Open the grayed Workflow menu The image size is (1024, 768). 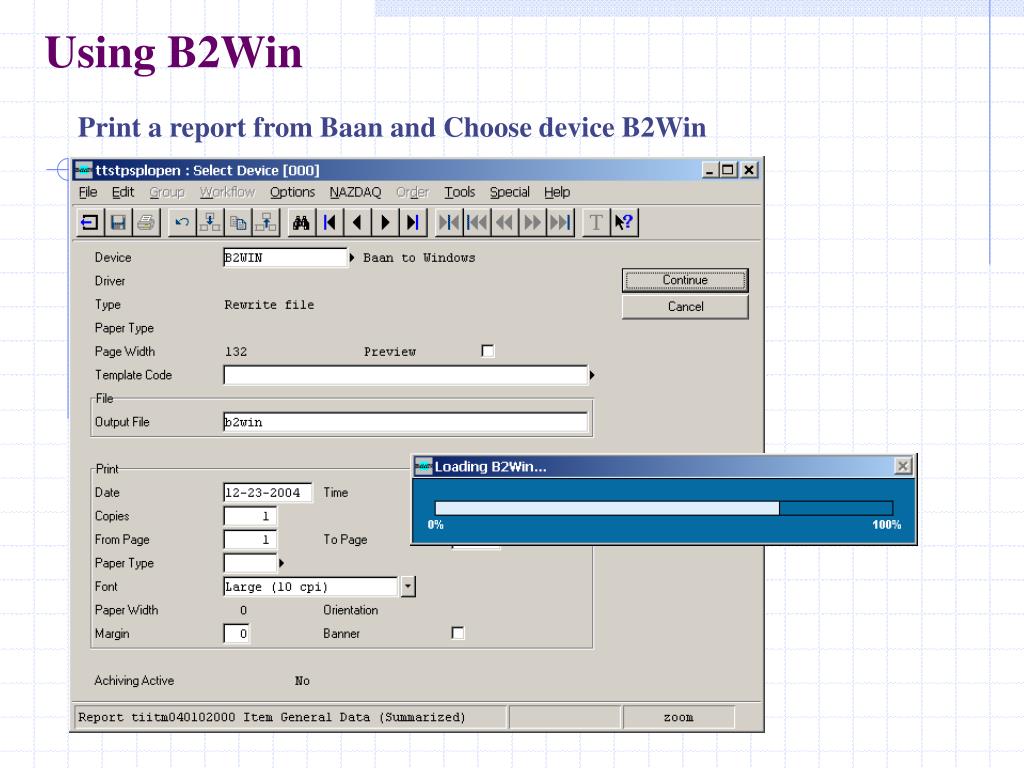pyautogui.click(x=227, y=192)
